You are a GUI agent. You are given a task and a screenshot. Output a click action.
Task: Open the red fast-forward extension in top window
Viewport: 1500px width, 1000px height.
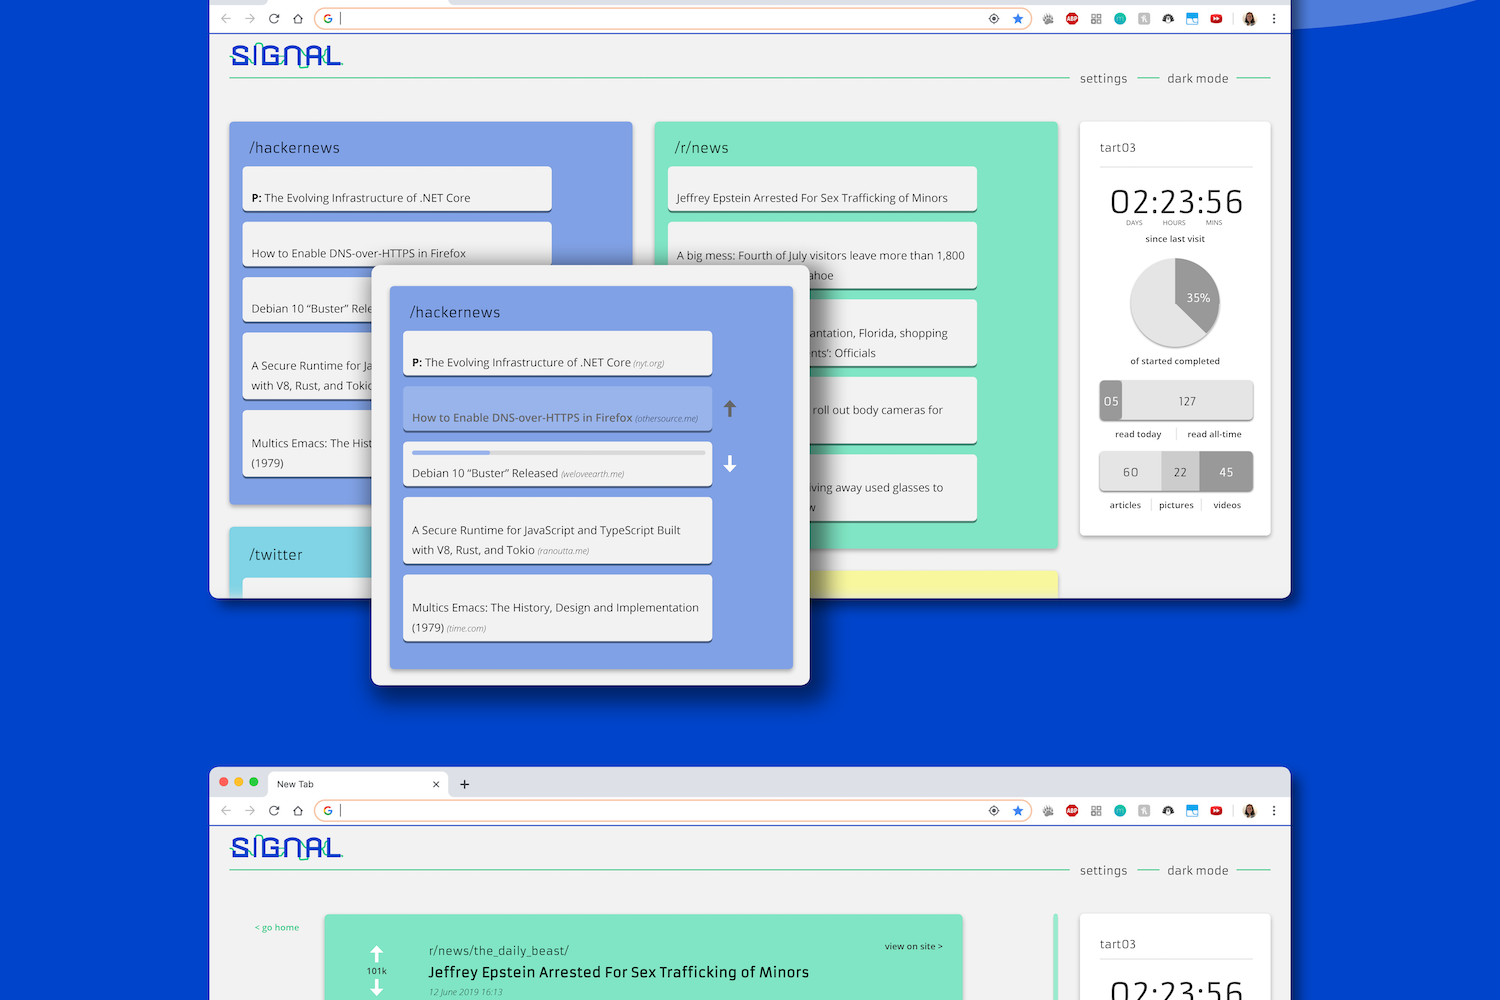point(1216,19)
